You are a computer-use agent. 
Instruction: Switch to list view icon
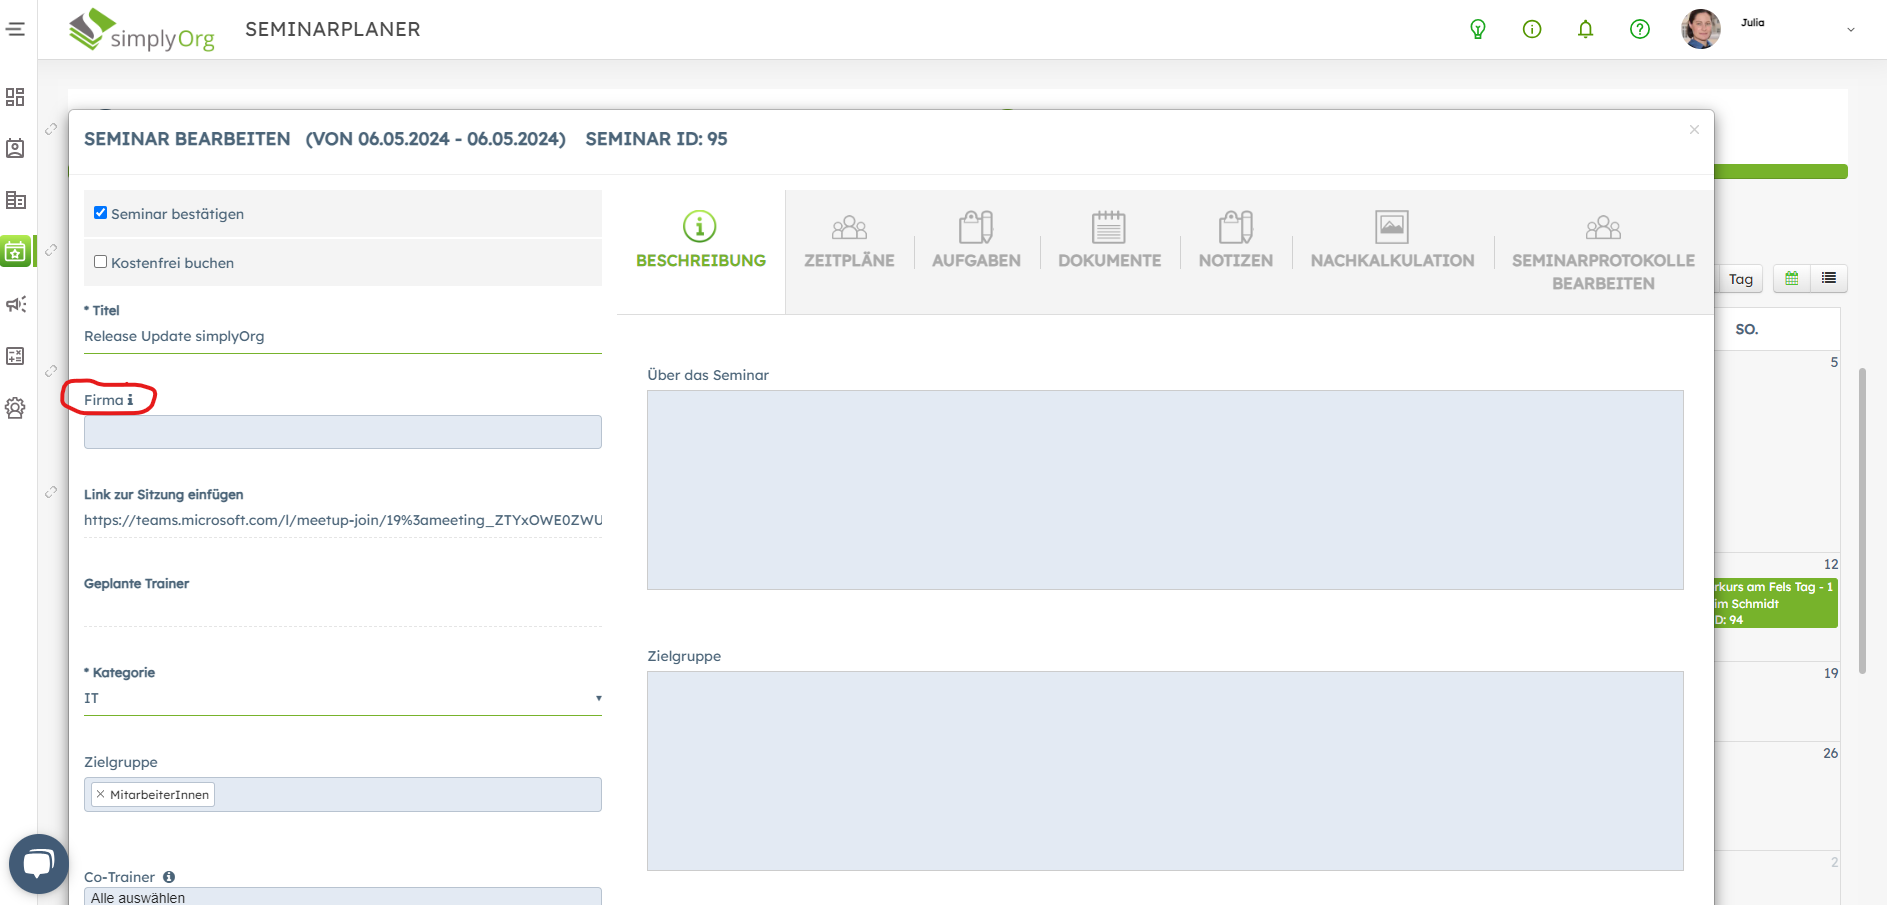coord(1828,278)
